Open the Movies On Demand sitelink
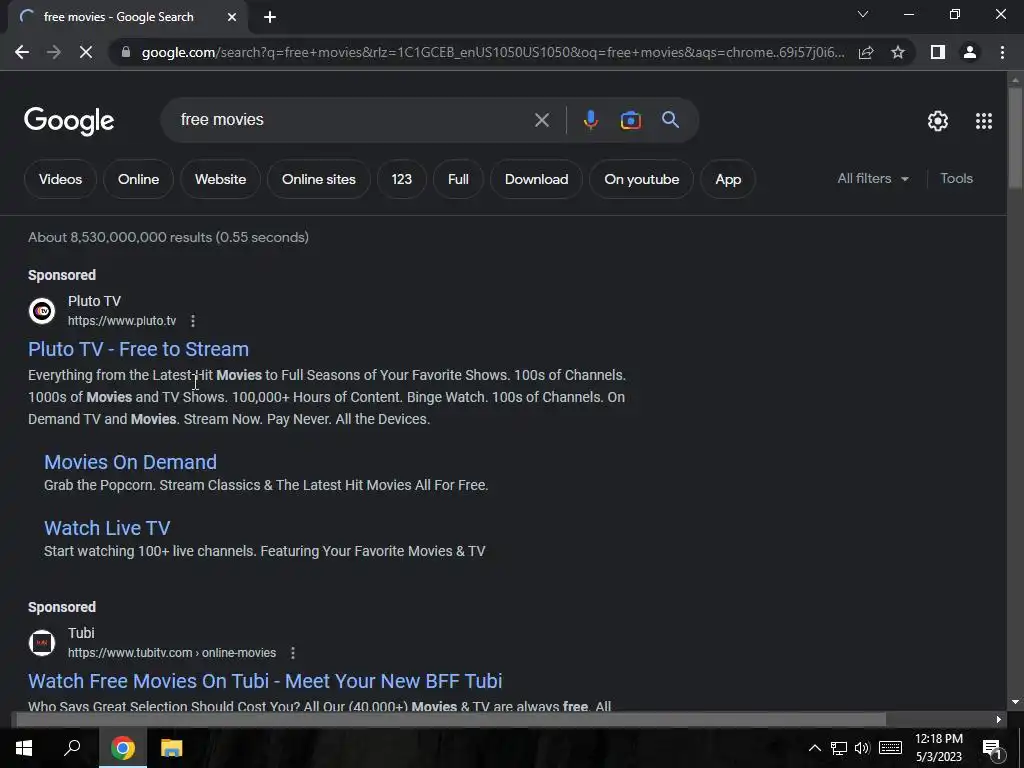 point(130,462)
